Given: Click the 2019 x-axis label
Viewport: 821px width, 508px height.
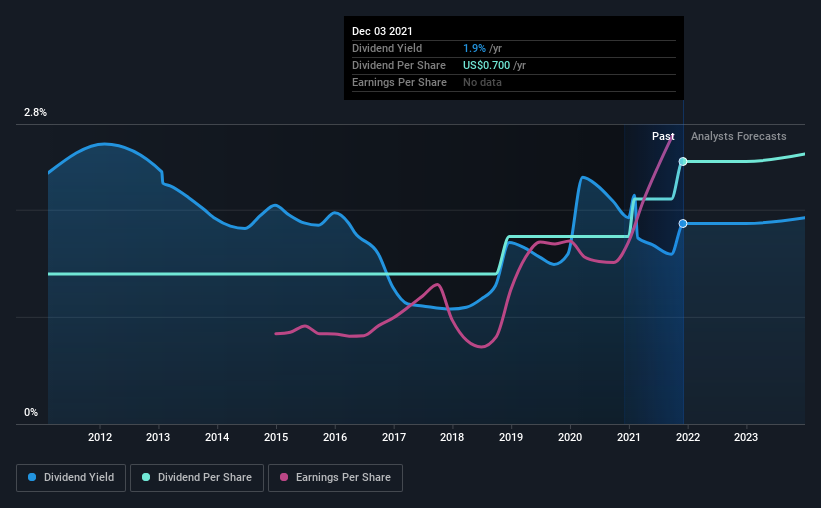Looking at the screenshot, I should click(x=511, y=437).
